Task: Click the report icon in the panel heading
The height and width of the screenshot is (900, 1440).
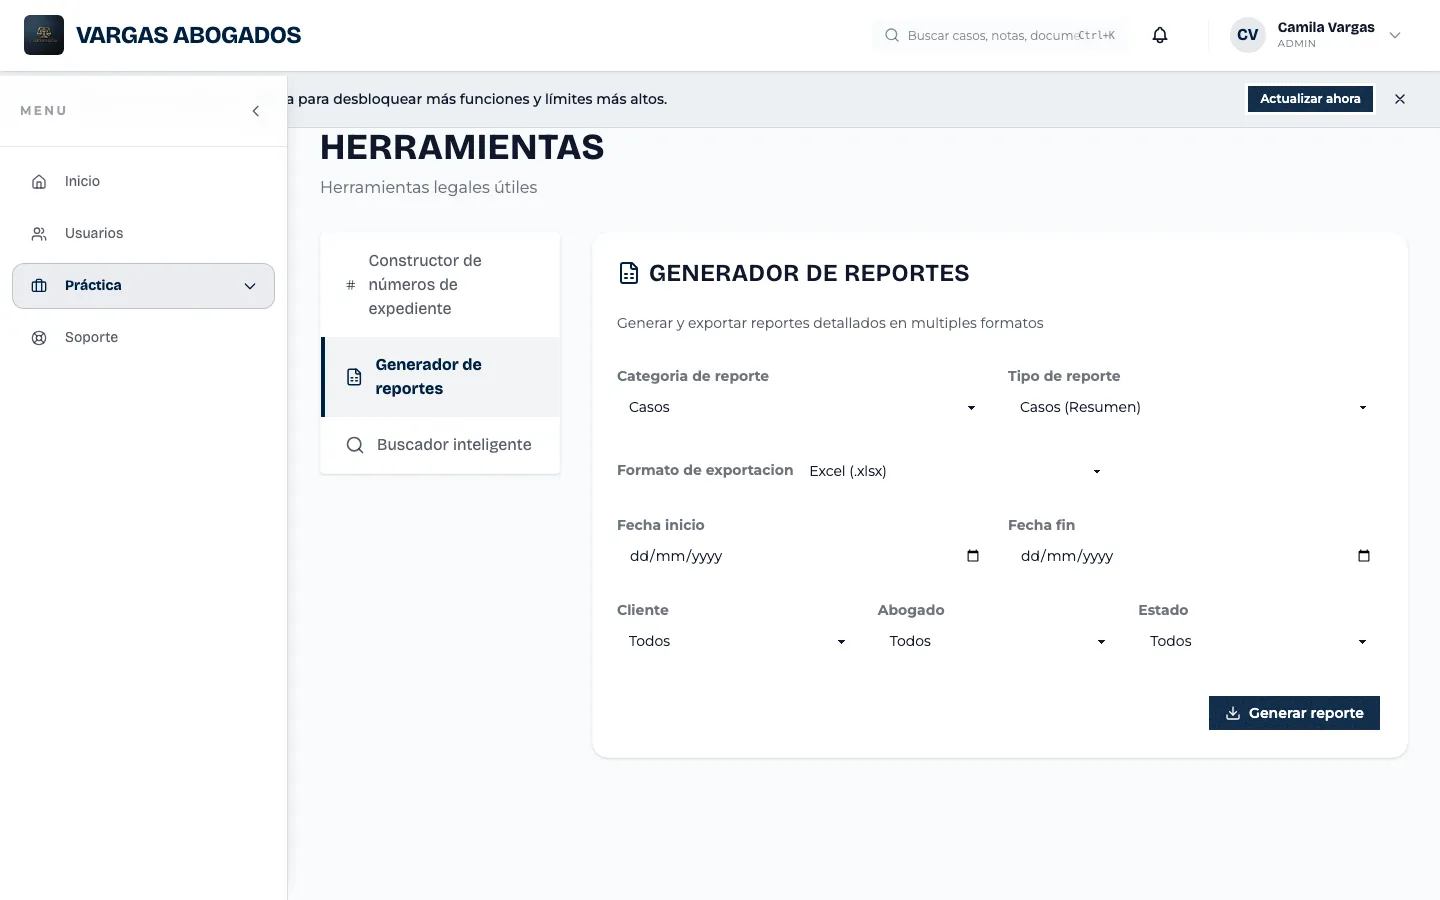Action: click(629, 273)
